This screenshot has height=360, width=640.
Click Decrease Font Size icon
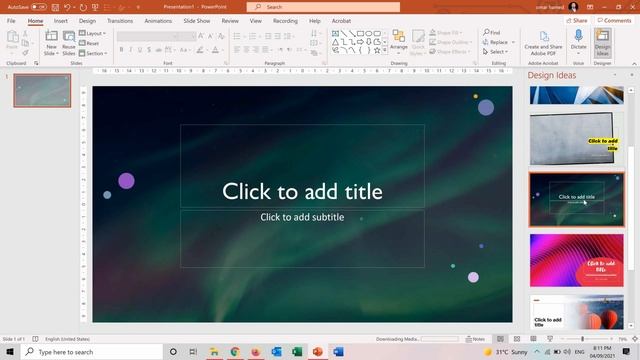pos(210,36)
